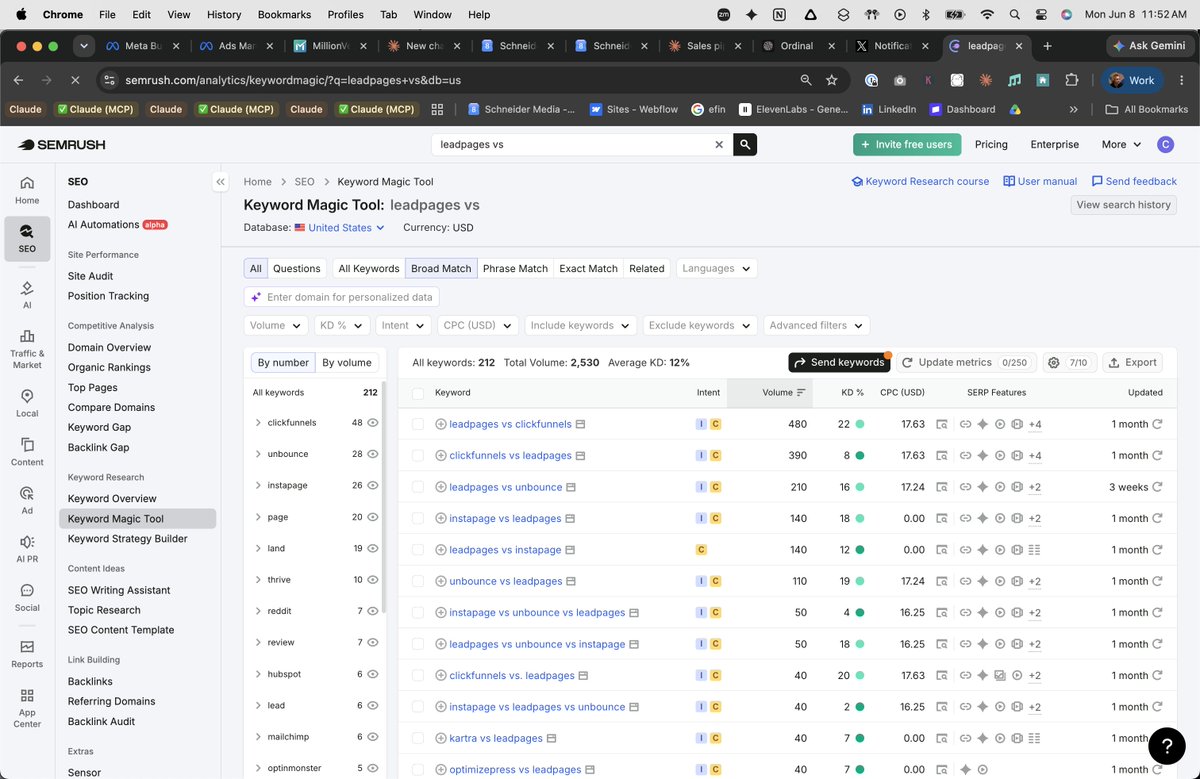
Task: Check the kartra vs leadpages row
Action: pos(418,738)
